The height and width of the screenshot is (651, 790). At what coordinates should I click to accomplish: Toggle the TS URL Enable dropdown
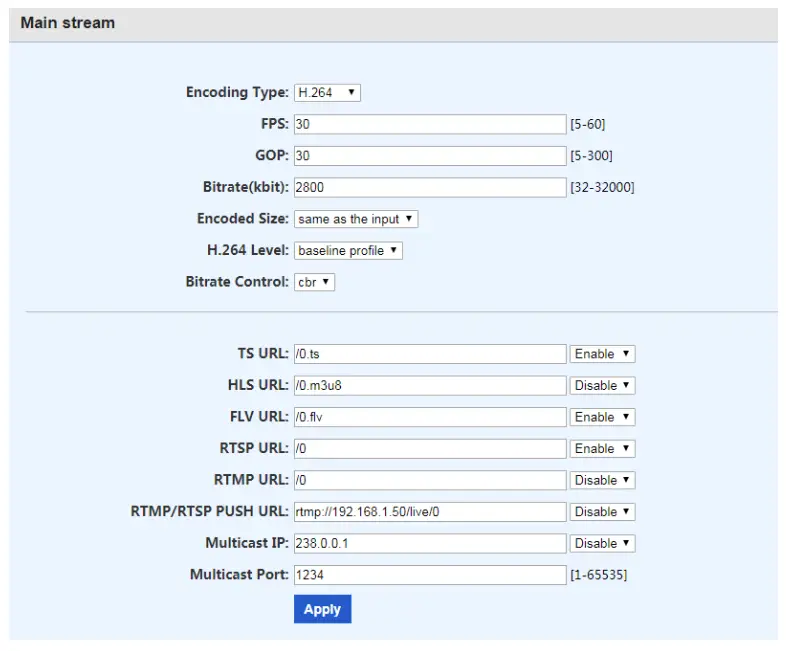coord(603,354)
